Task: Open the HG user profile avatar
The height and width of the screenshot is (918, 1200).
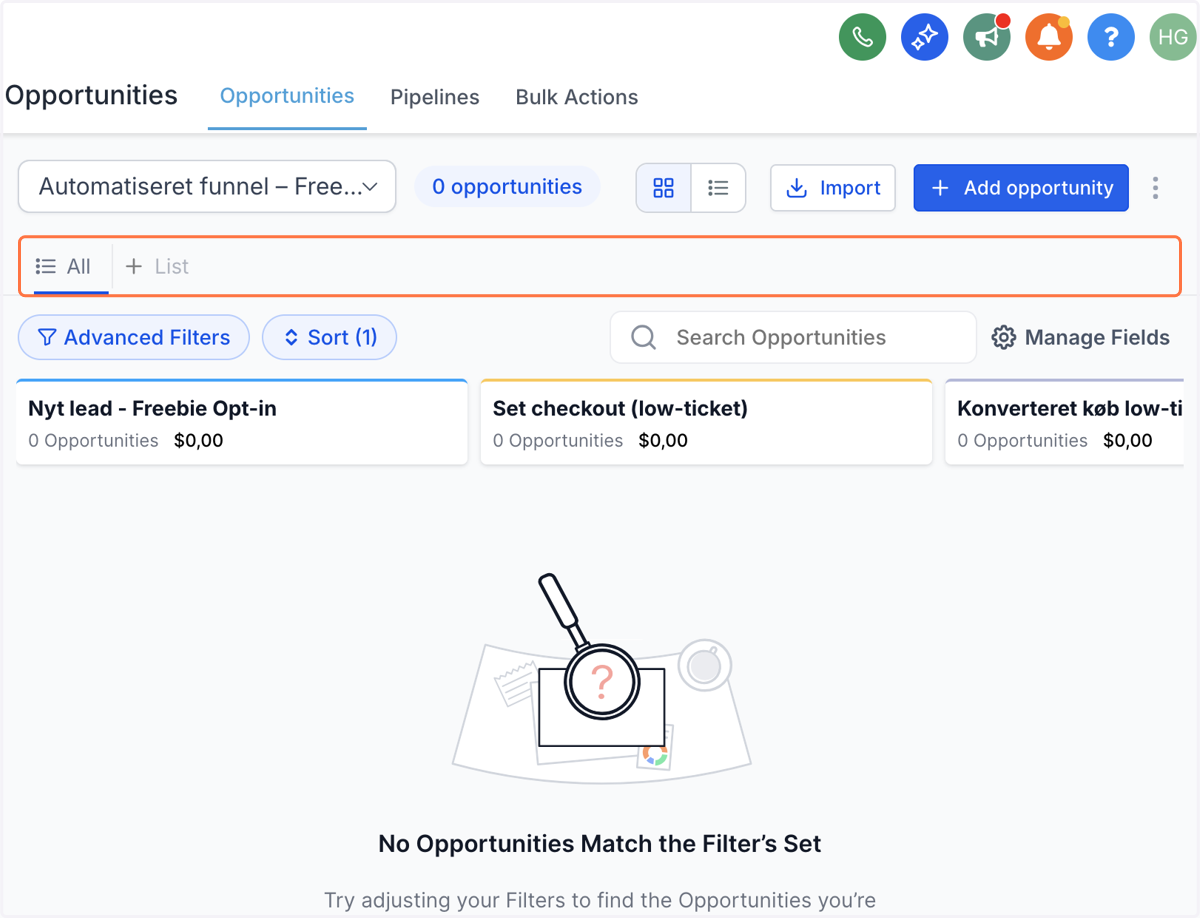Action: [1173, 37]
